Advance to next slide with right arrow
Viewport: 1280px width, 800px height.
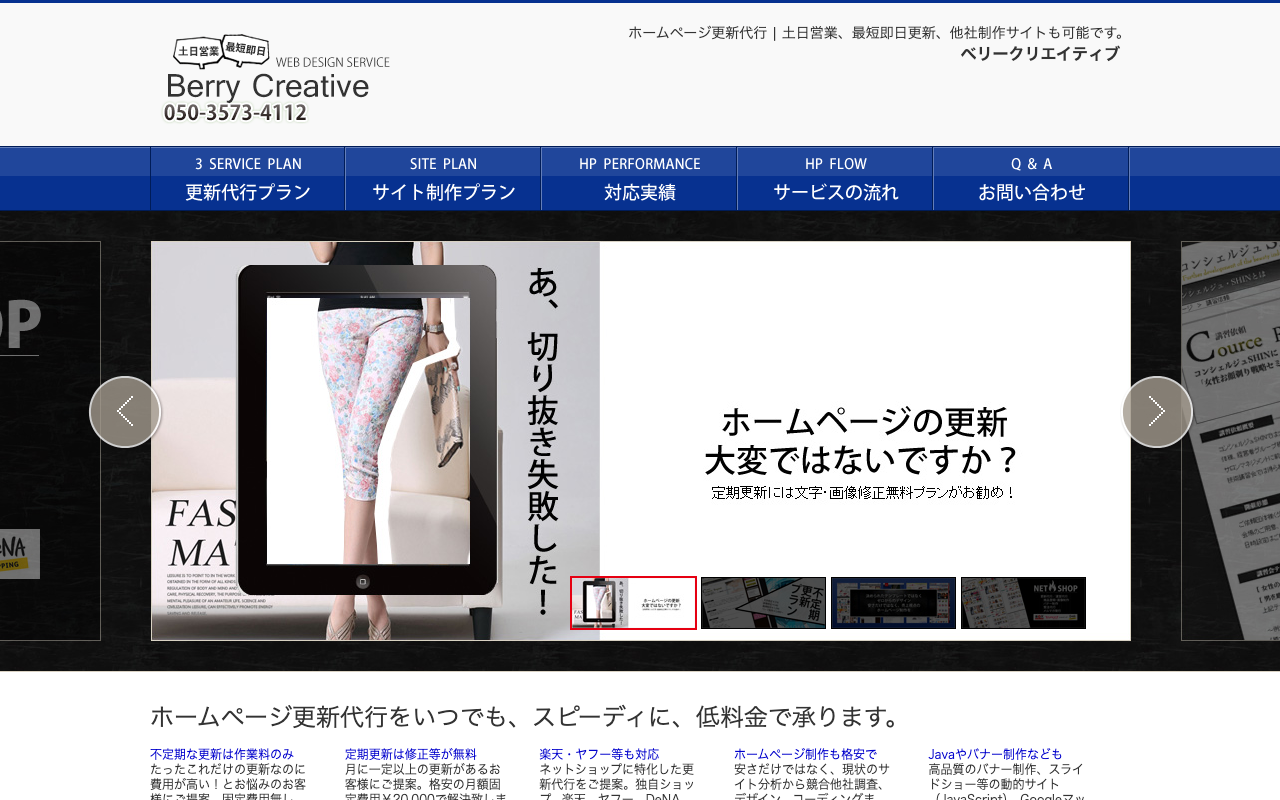[1157, 412]
